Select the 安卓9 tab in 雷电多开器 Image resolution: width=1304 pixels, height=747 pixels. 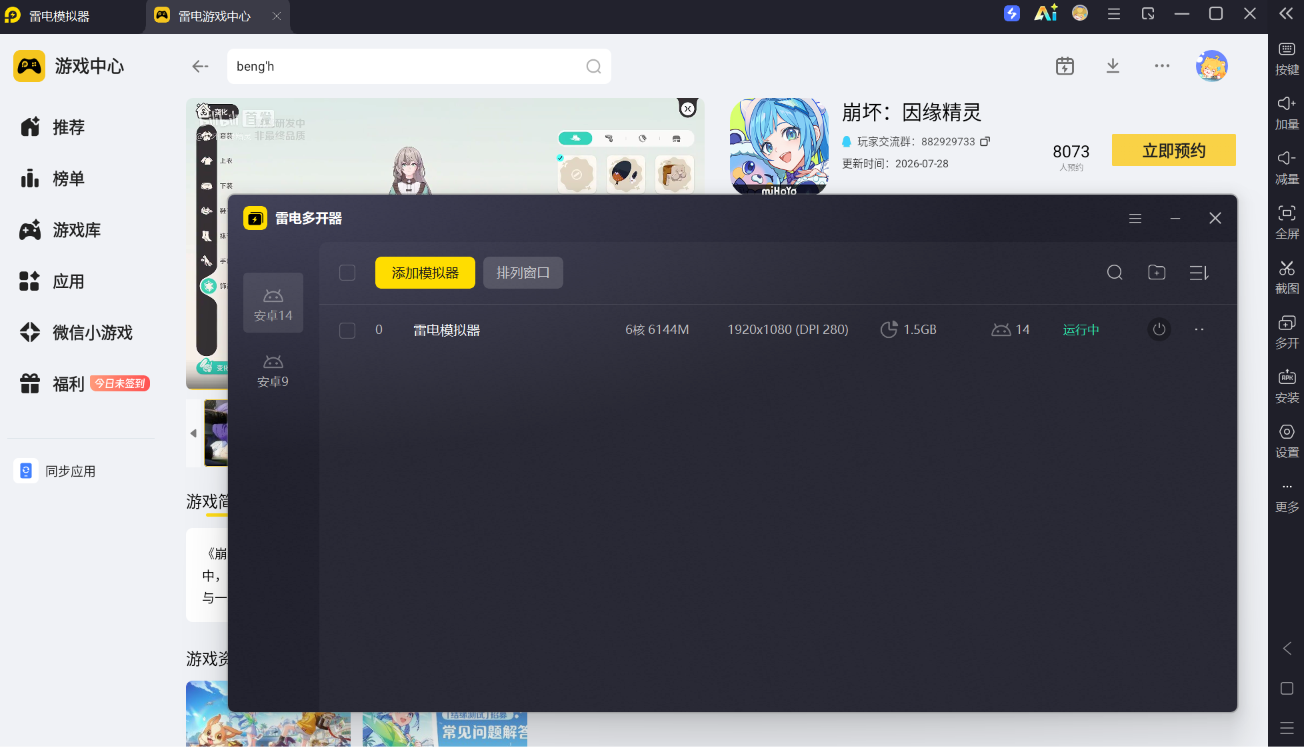coord(273,370)
